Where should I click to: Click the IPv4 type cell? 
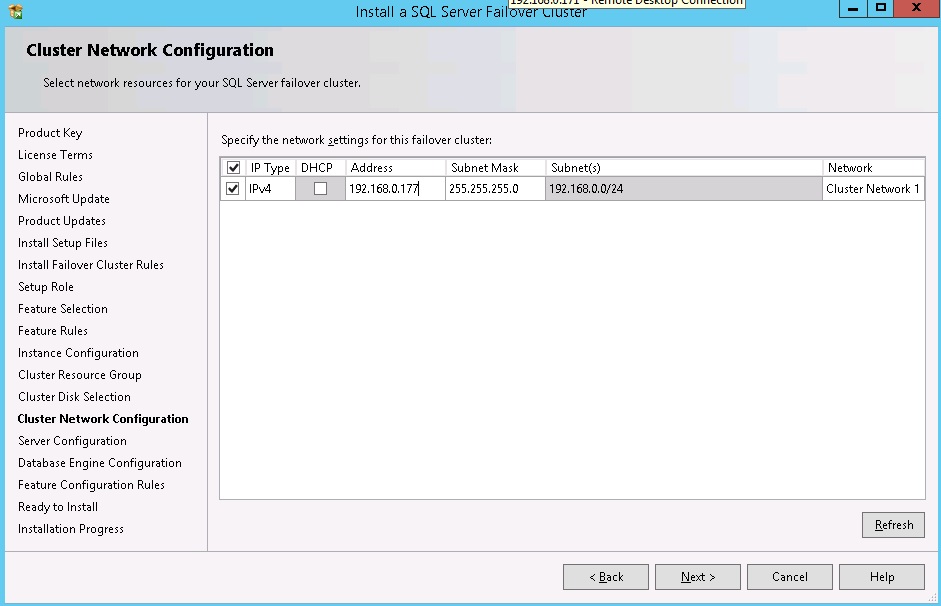pos(270,188)
